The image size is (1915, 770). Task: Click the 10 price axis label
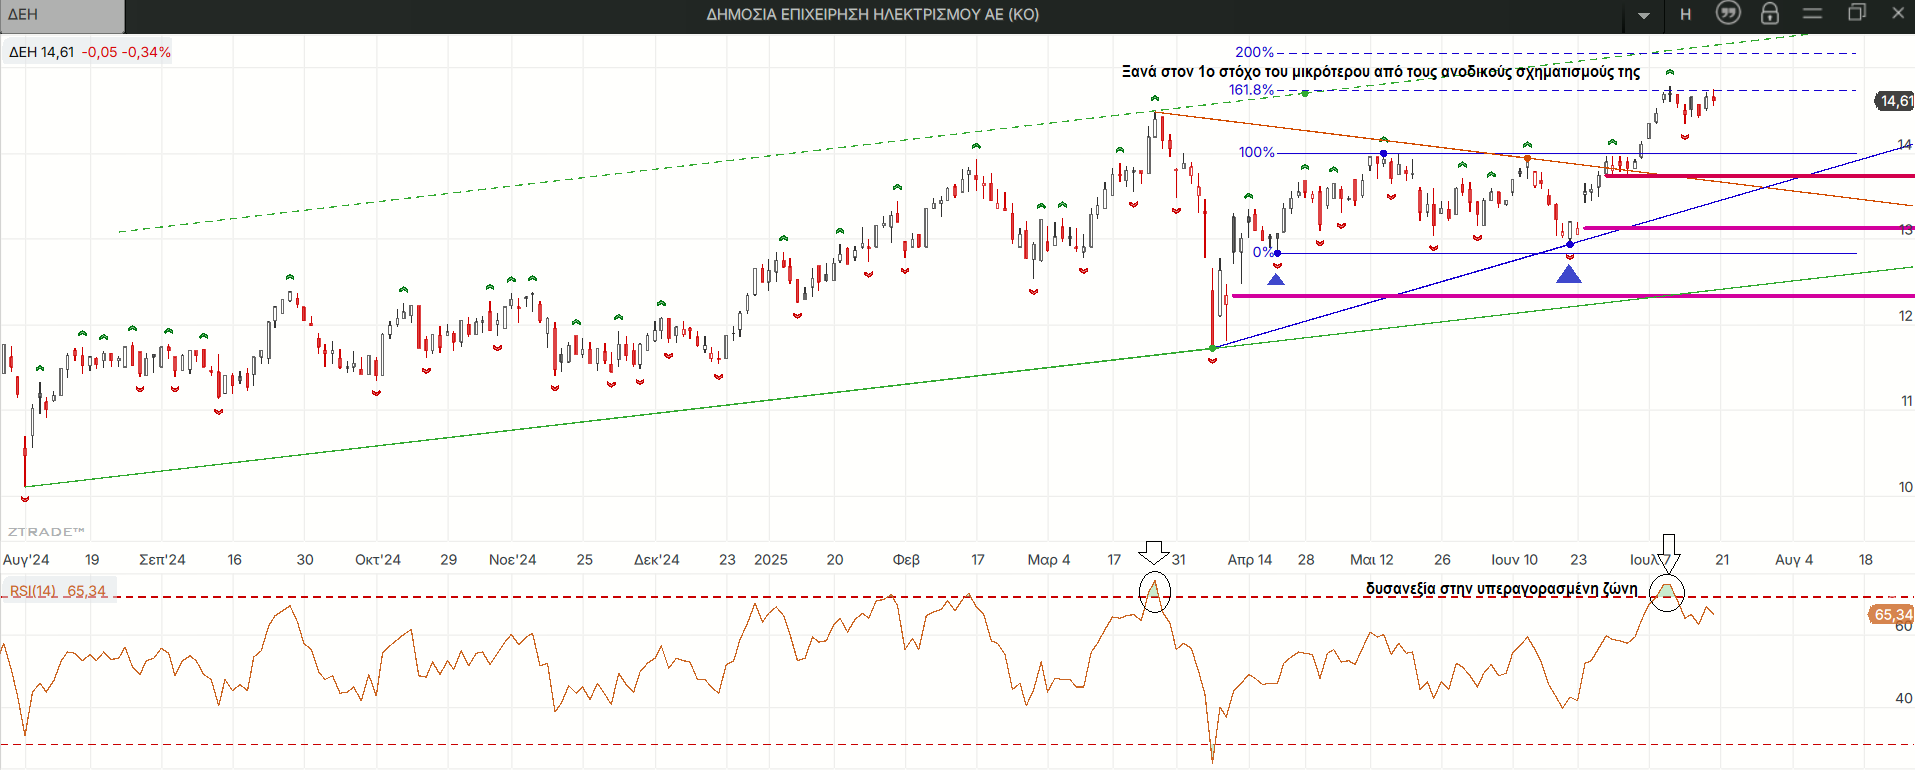click(1905, 487)
